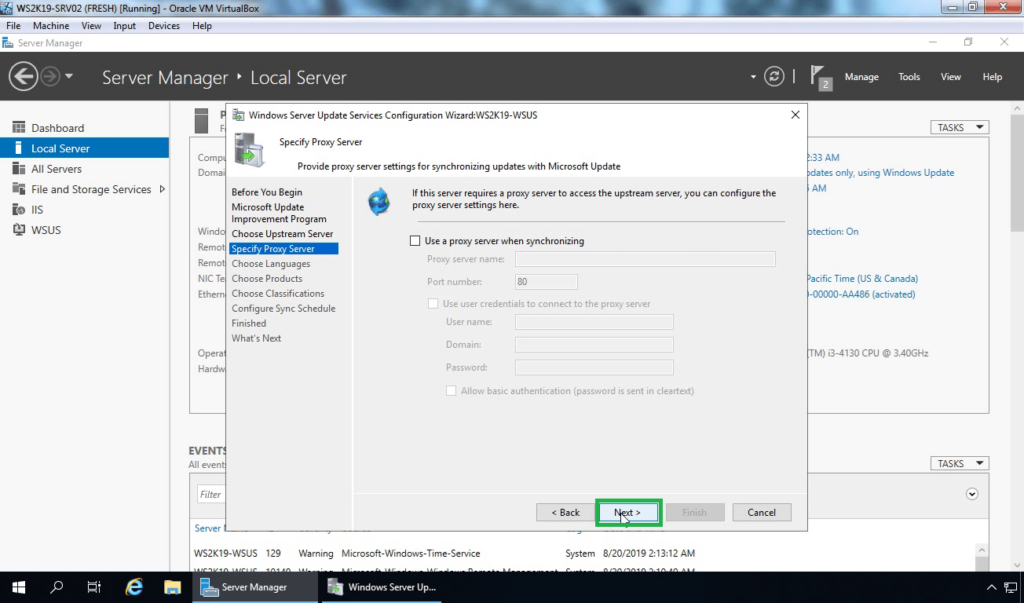Image resolution: width=1024 pixels, height=603 pixels.
Task: Open the Manage menu
Action: tap(861, 76)
